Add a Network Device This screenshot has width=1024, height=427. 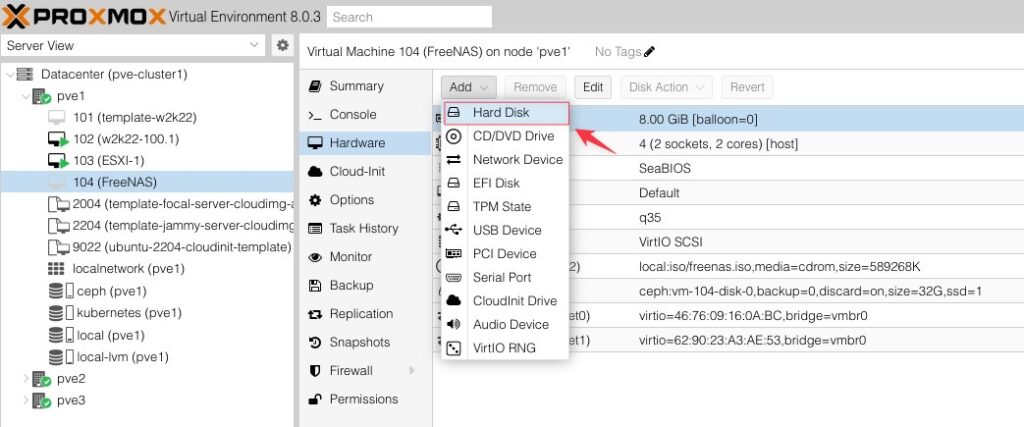(x=505, y=159)
